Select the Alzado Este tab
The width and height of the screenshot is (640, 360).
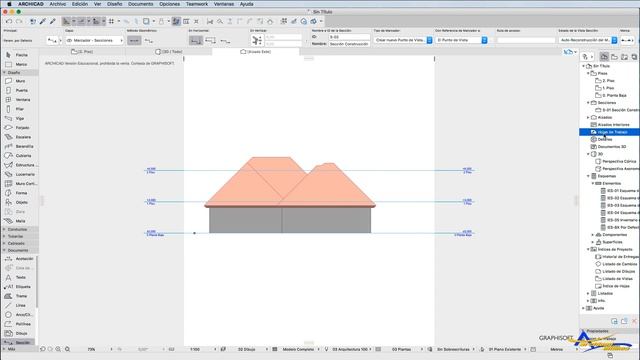pyautogui.click(x=256, y=52)
